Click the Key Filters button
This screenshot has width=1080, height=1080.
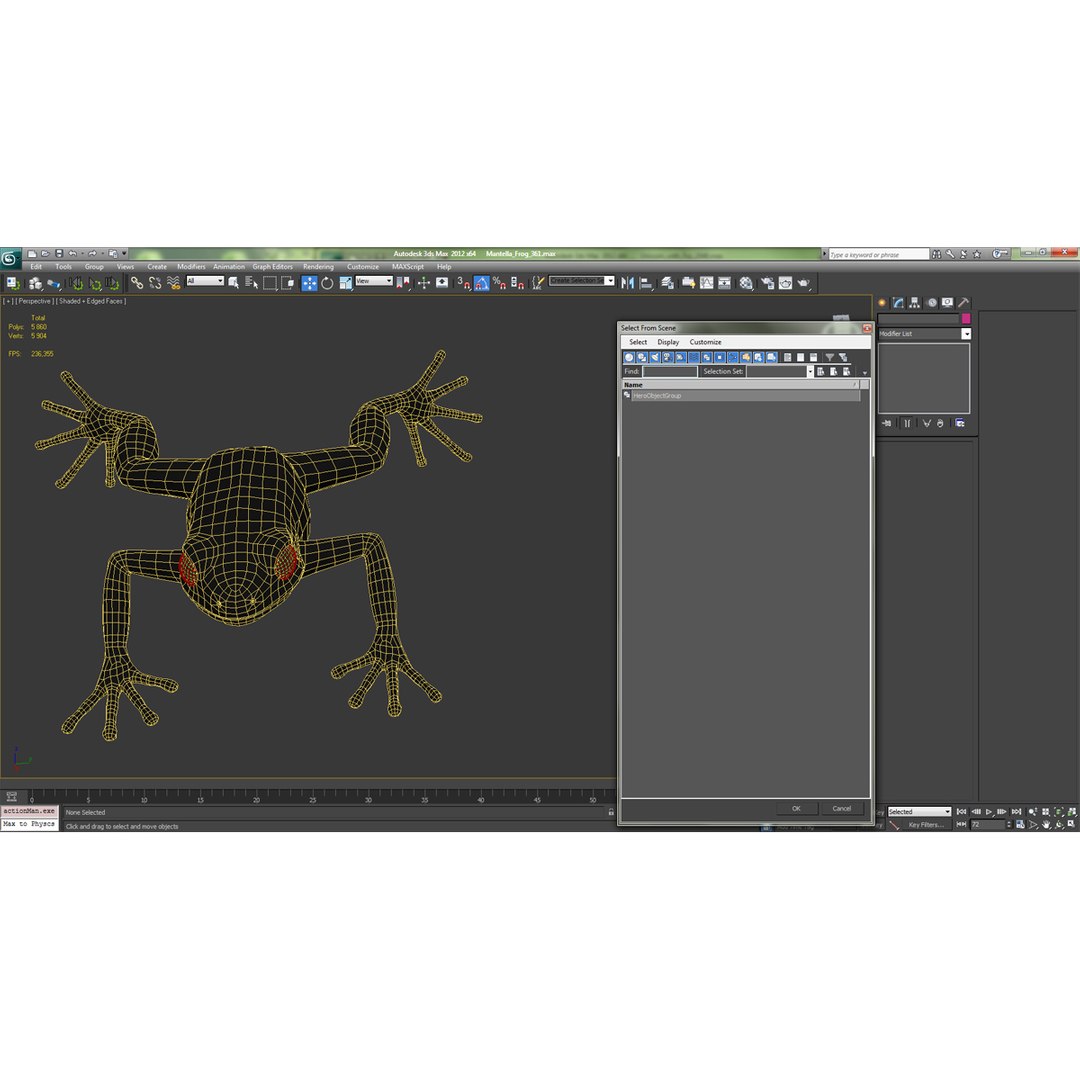(x=926, y=824)
